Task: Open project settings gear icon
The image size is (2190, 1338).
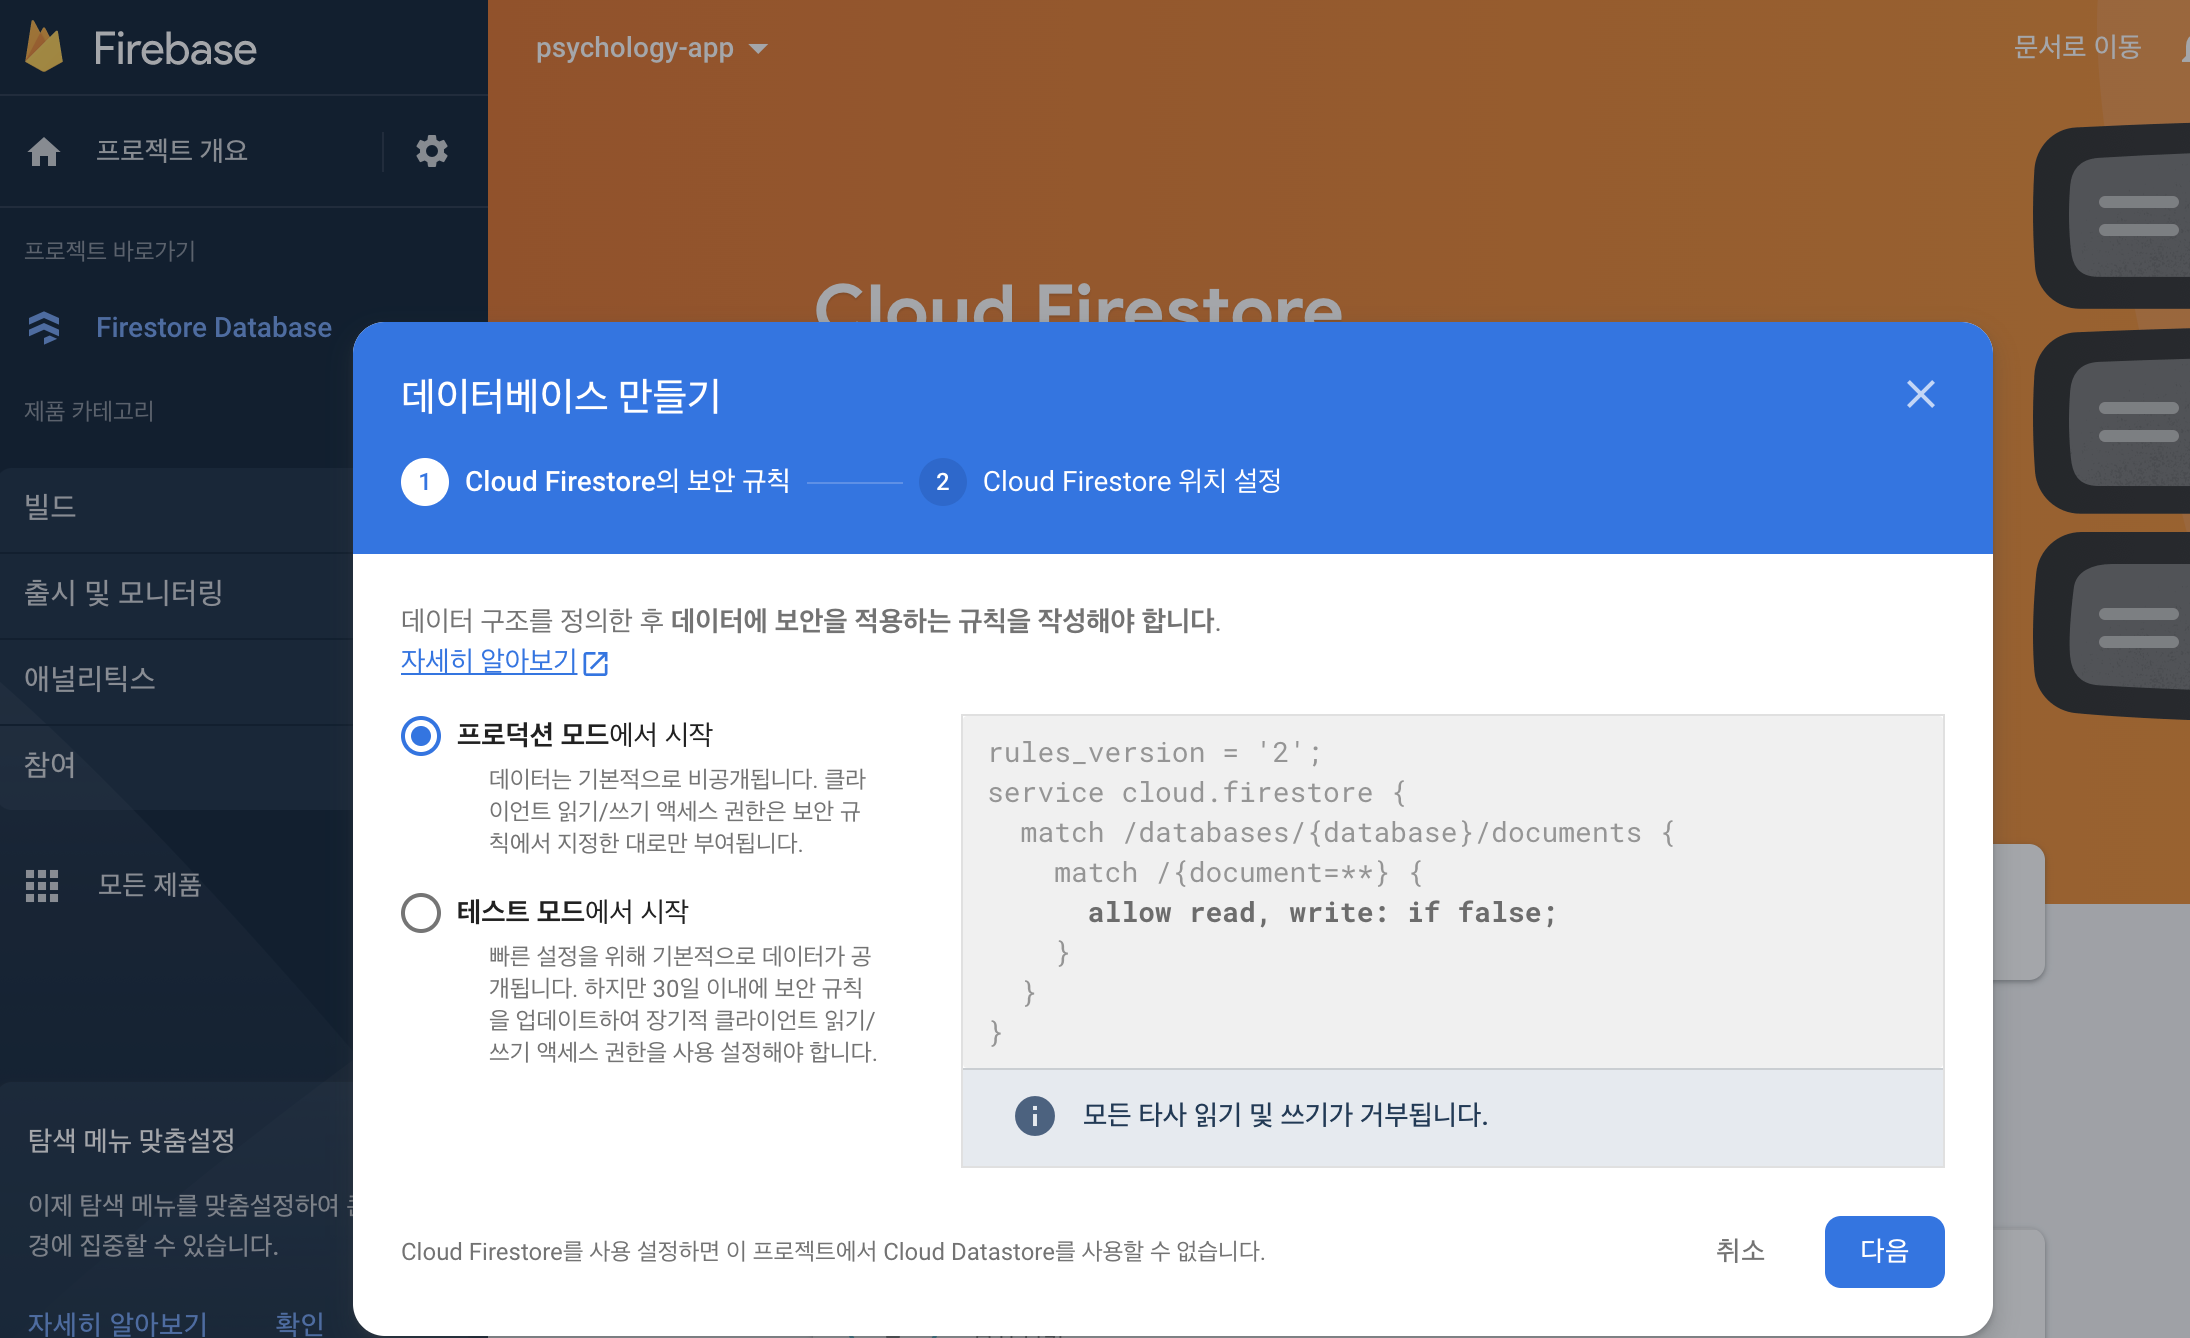Action: click(x=431, y=151)
